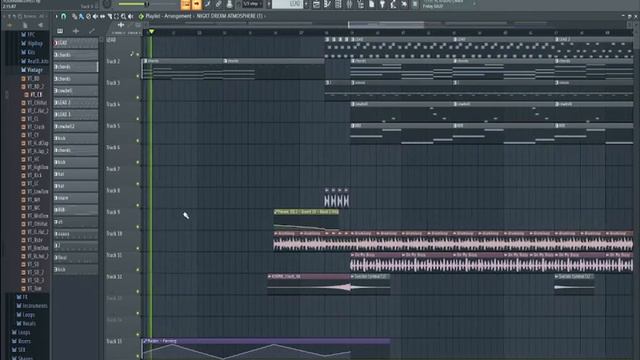
Task: Mute Track 6 using its green dot
Action: [x=138, y=162]
